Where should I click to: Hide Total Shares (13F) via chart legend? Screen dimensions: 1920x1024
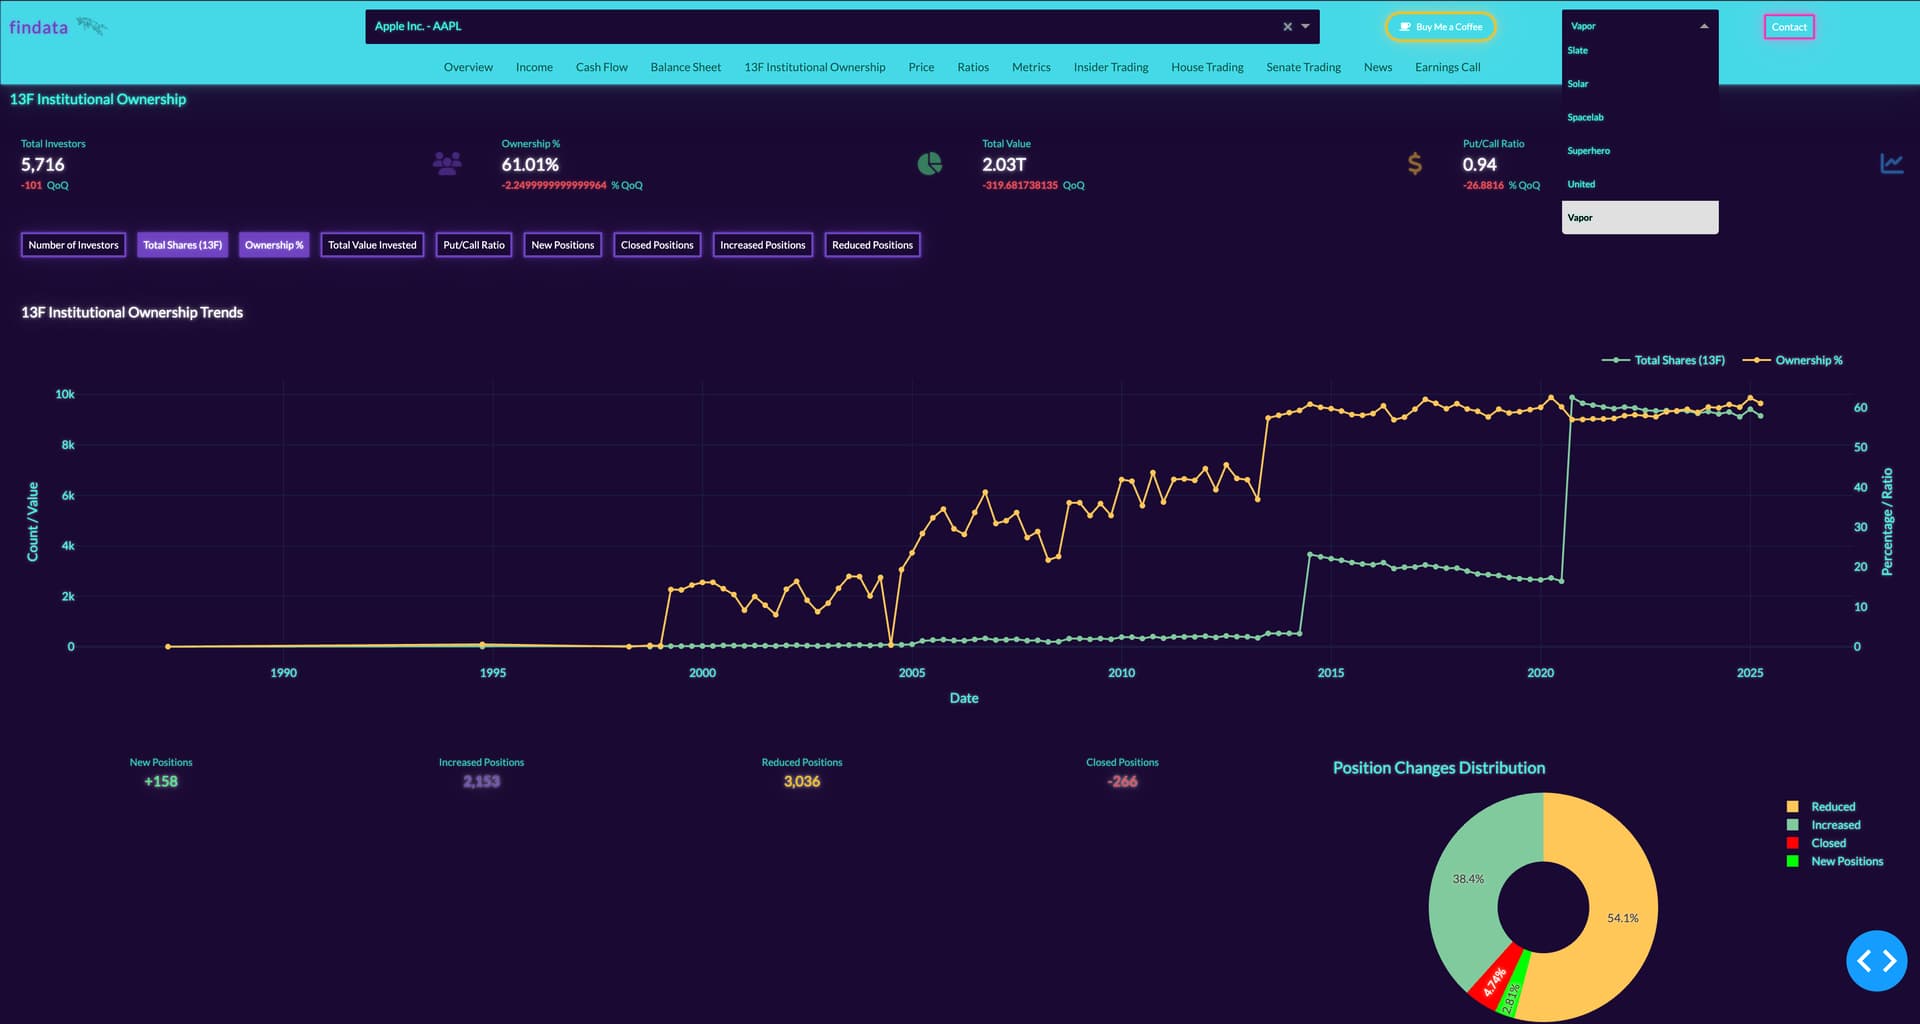[1664, 360]
